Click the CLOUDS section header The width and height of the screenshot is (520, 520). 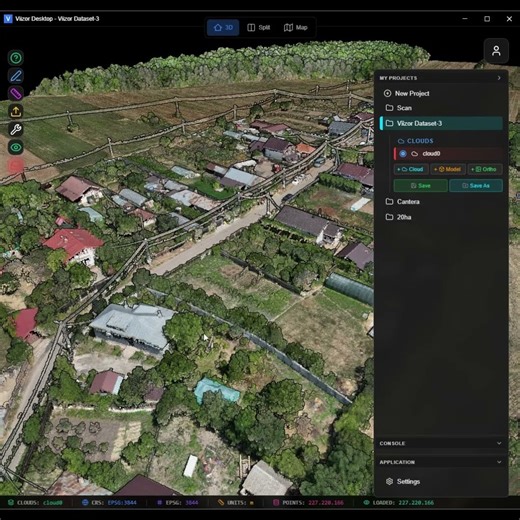415,141
